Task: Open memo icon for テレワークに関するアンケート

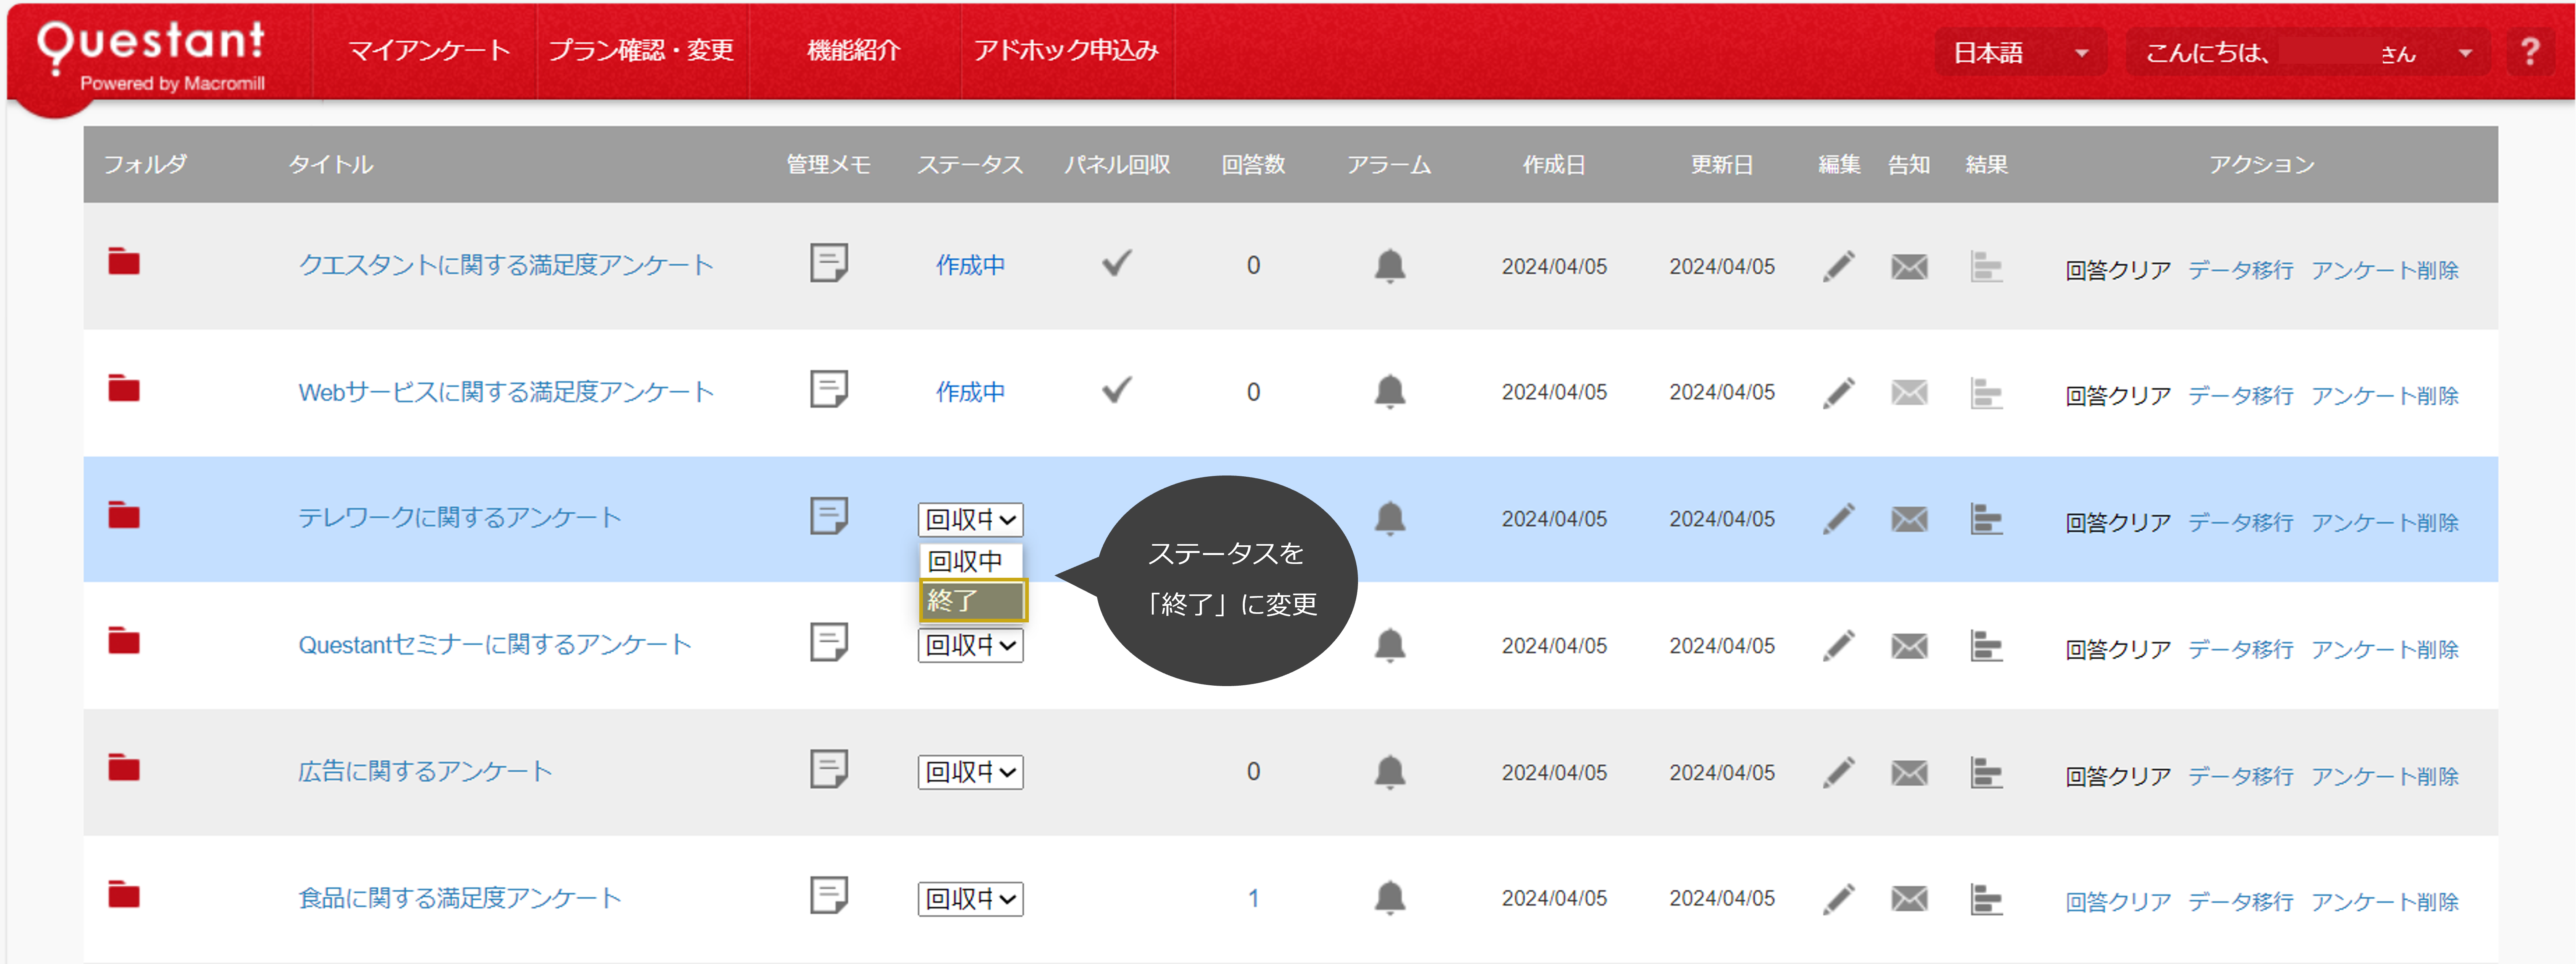Action: click(x=829, y=516)
